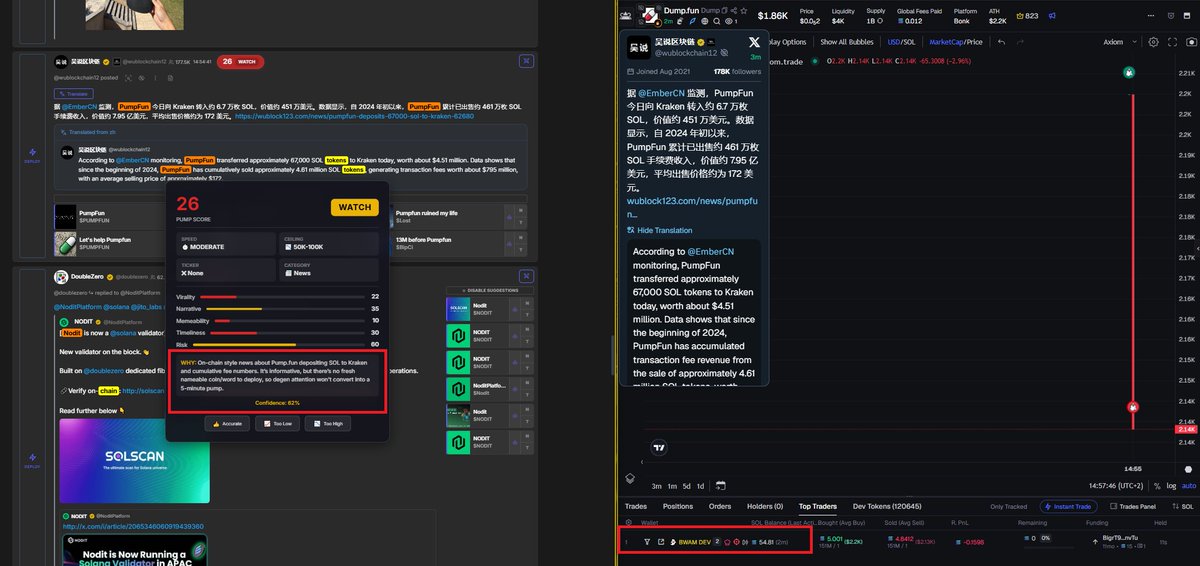Open the x.com article link below Solscan image
Screen dimensions: 1200x566
coord(133,526)
